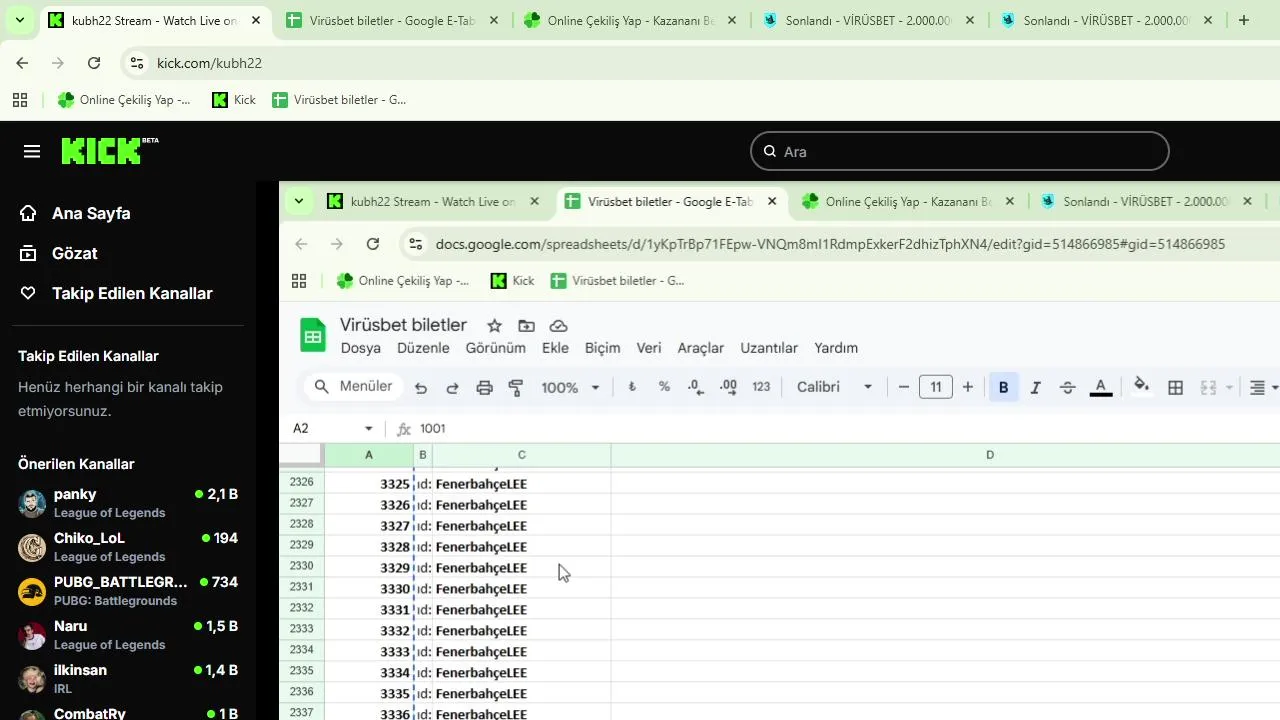Click the font size field showing 11
The image size is (1280, 720).
click(936, 387)
